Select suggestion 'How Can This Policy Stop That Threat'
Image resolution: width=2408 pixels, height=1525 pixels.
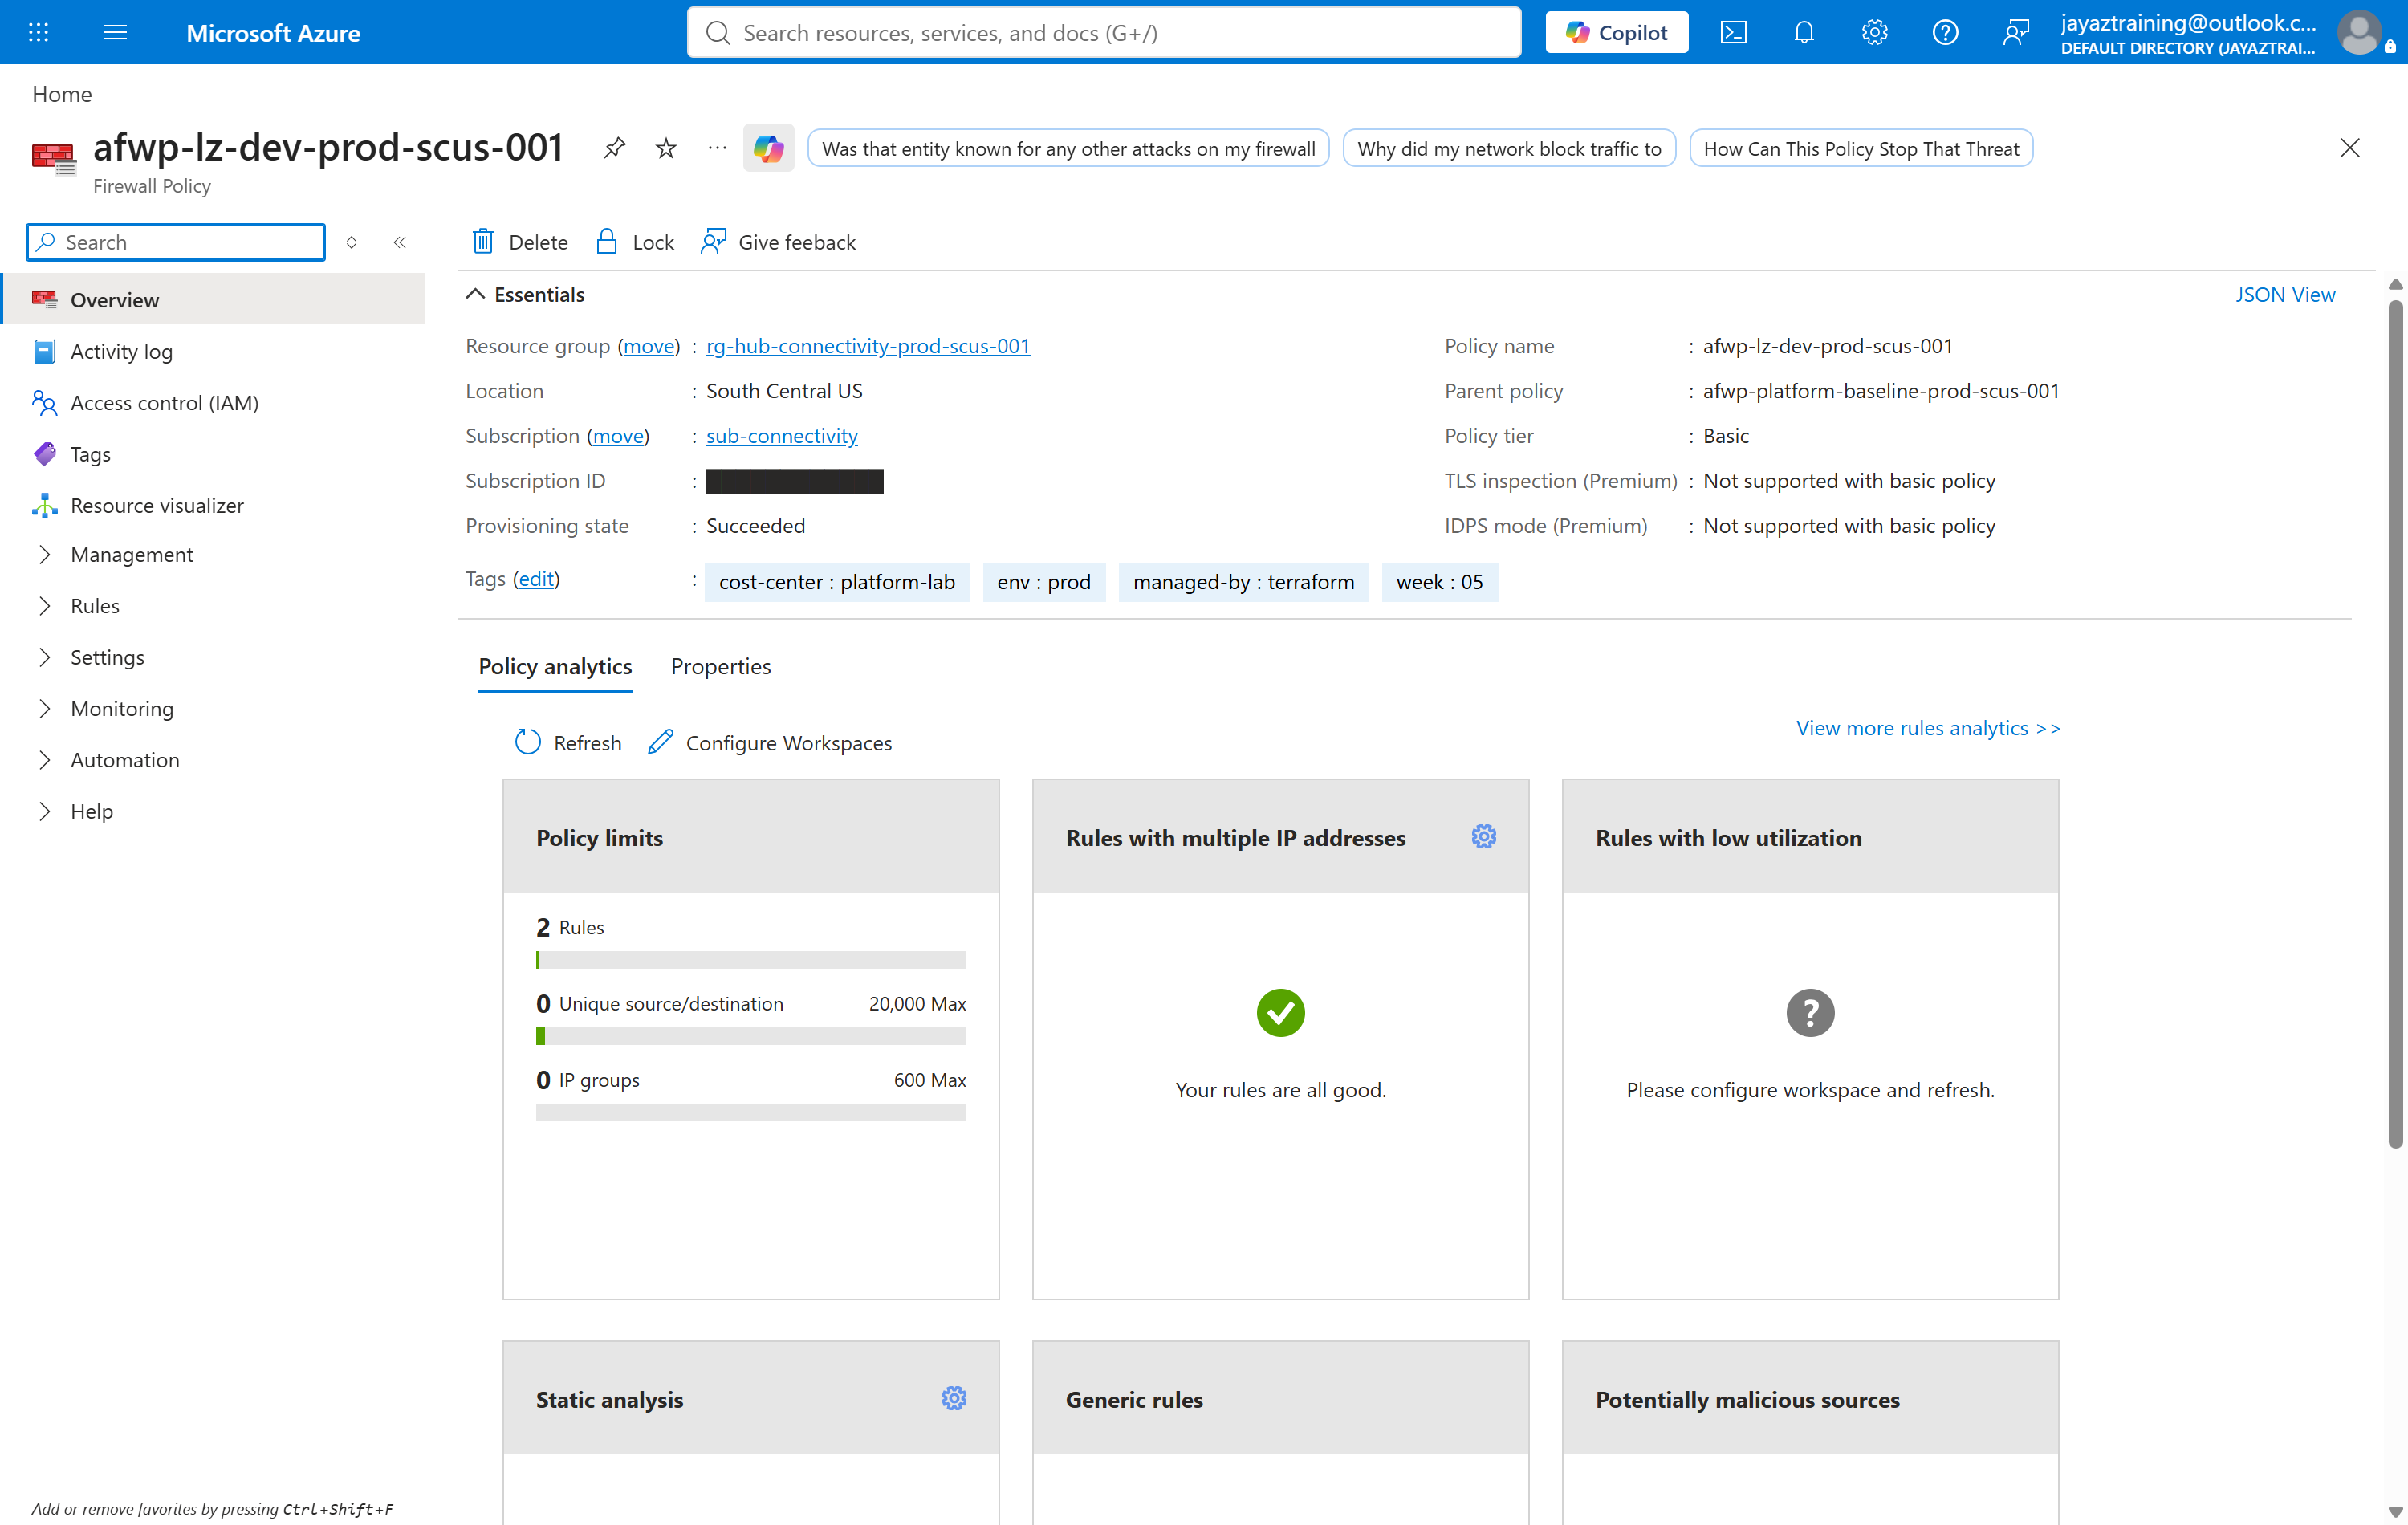click(x=1860, y=148)
